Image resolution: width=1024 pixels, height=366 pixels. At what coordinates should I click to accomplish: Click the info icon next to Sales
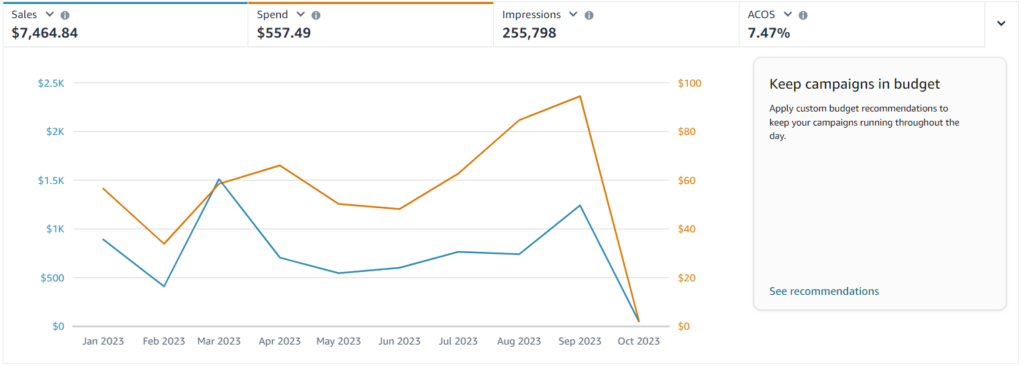point(65,15)
